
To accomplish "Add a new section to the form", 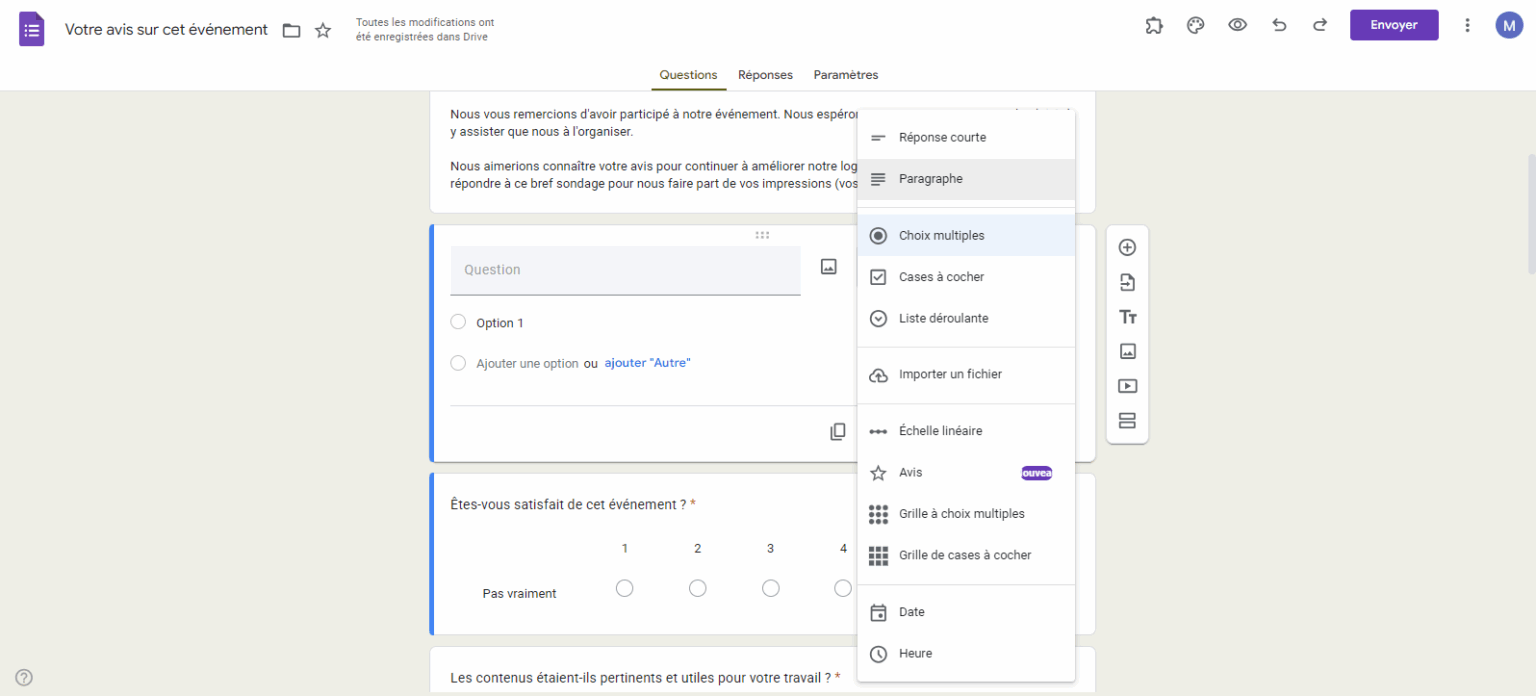I will tap(1127, 421).
